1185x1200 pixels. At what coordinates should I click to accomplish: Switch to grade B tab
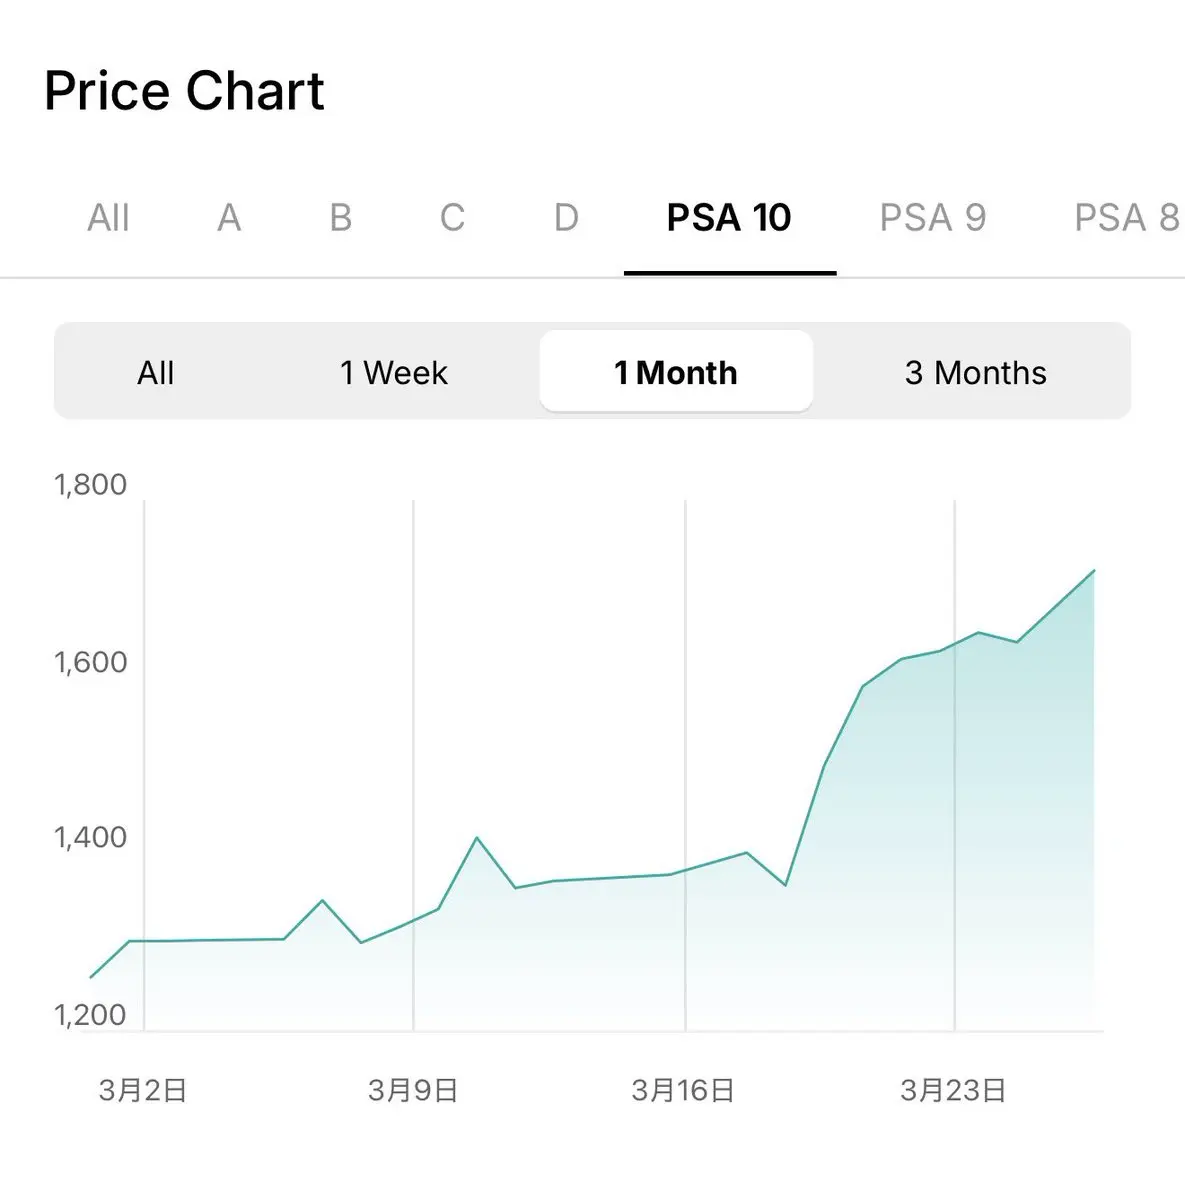340,217
